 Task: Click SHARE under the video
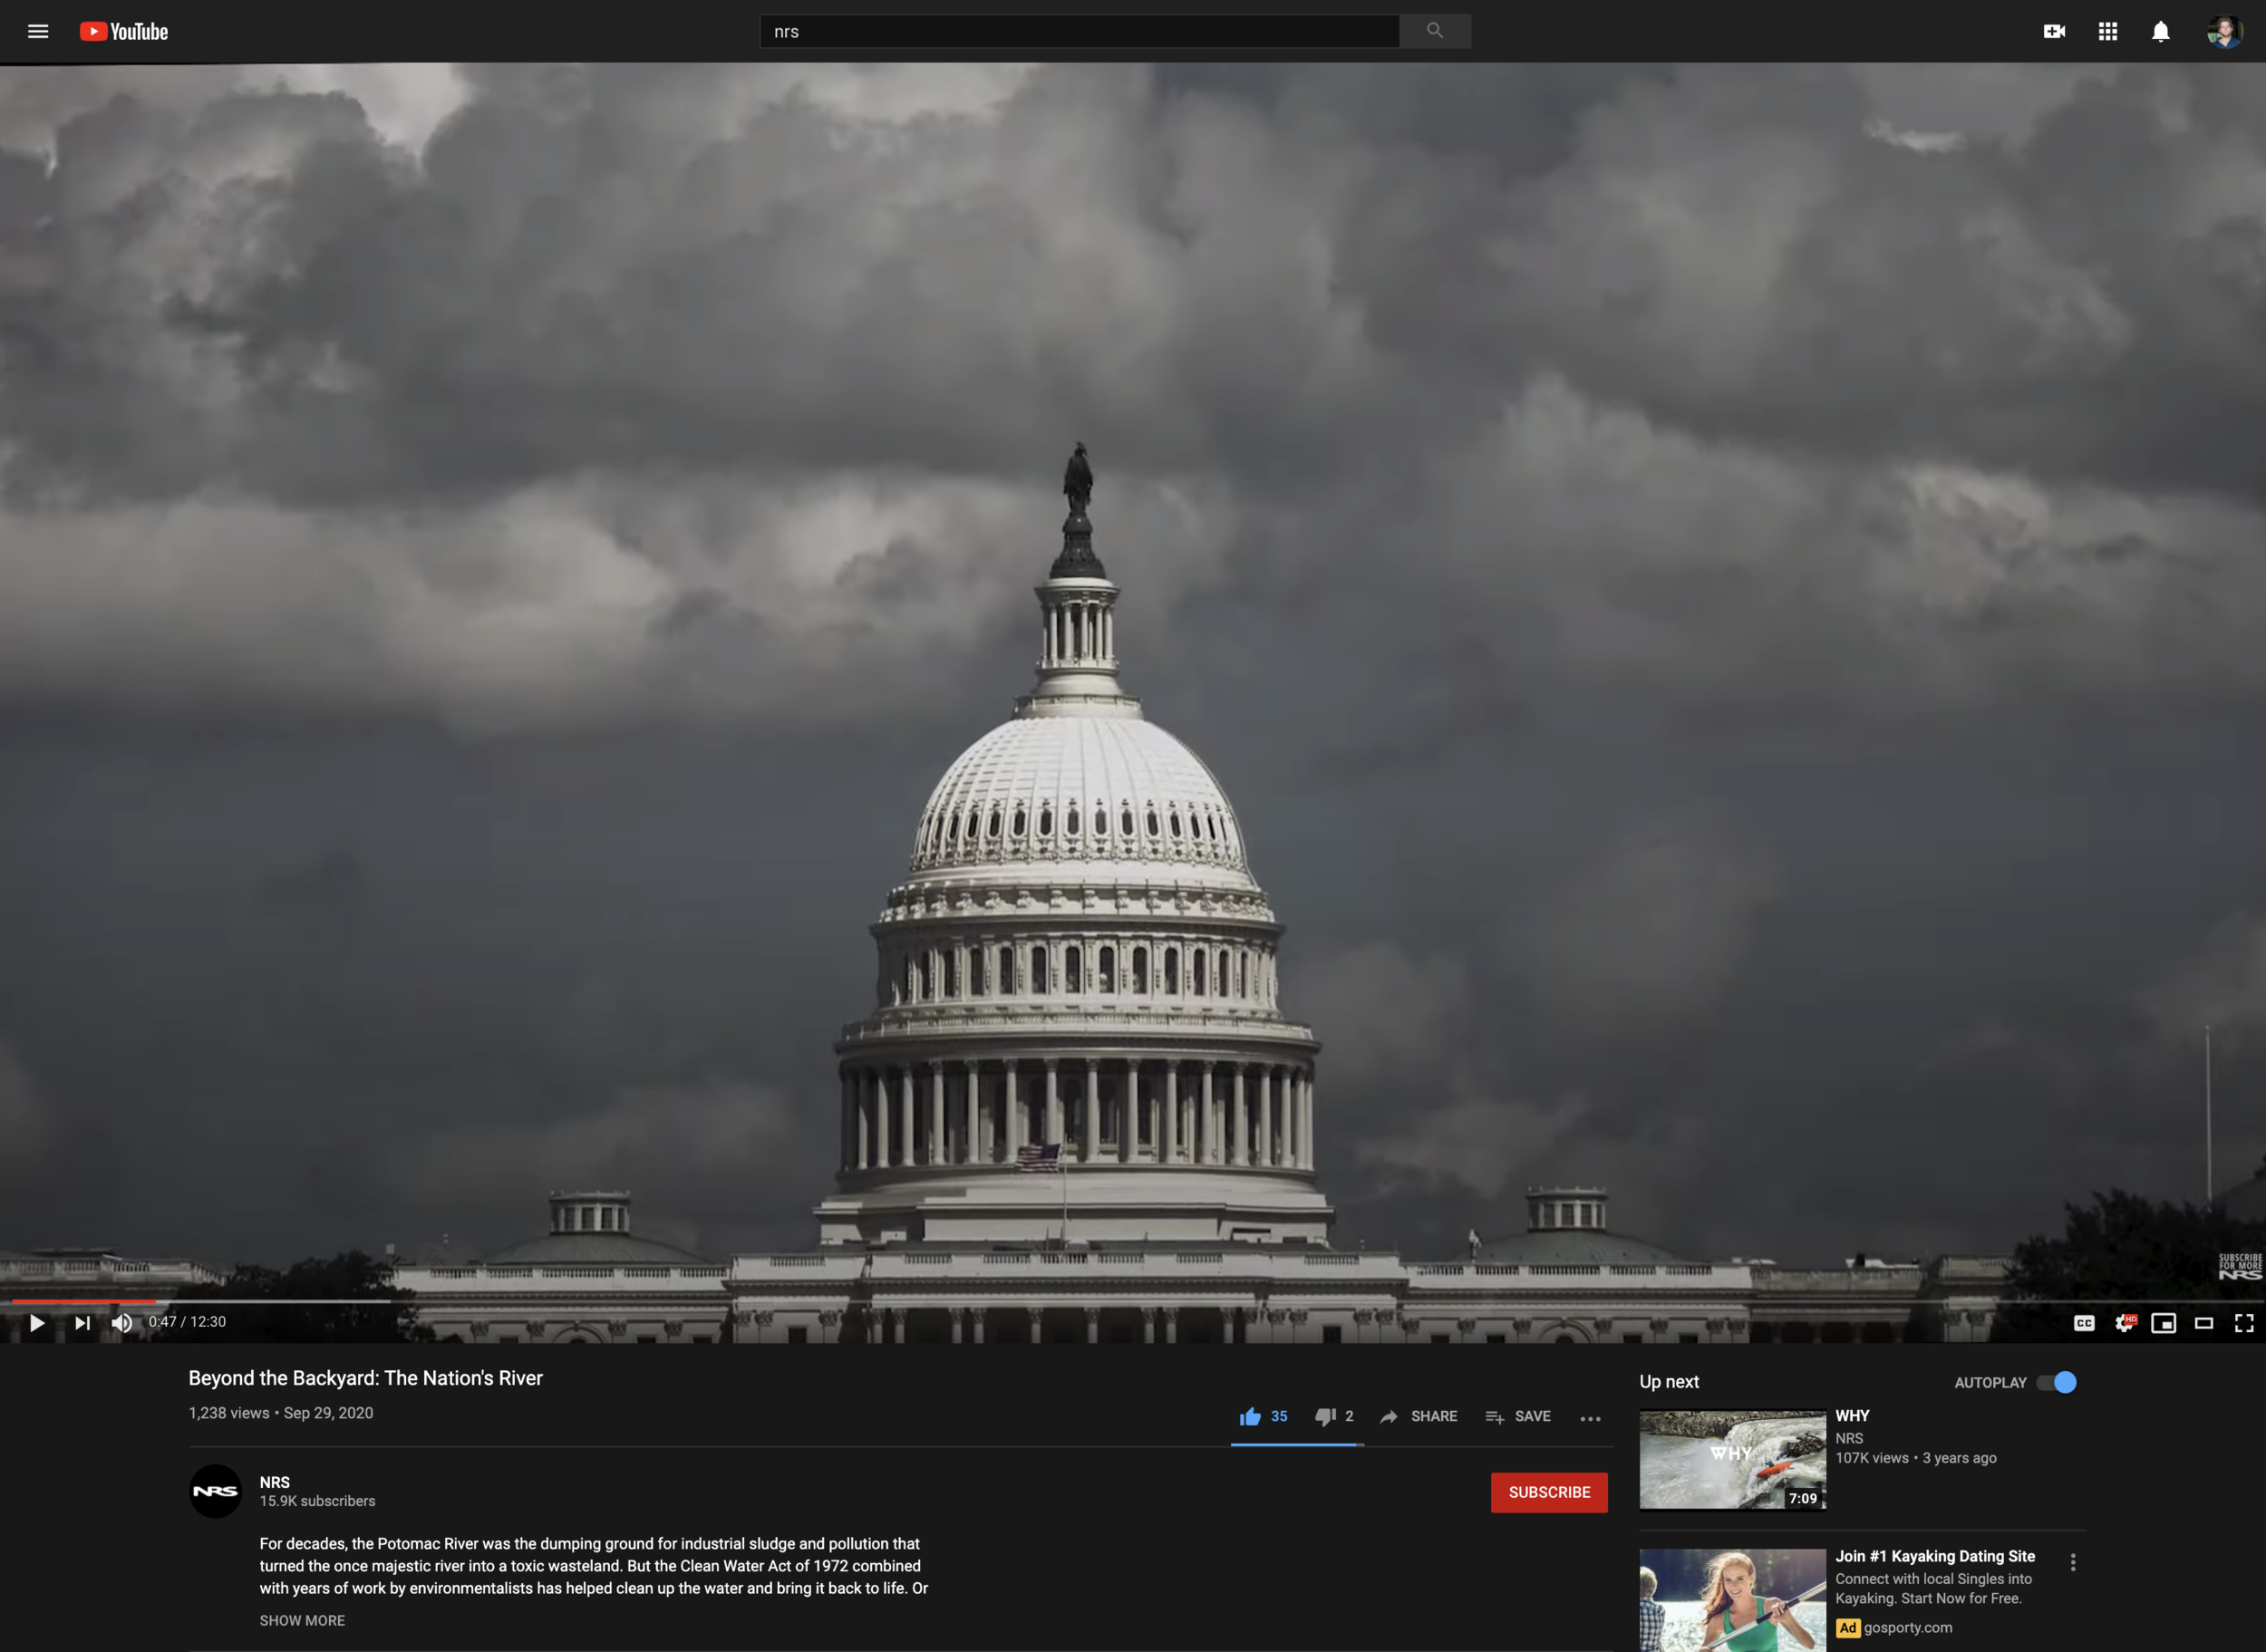click(1418, 1416)
